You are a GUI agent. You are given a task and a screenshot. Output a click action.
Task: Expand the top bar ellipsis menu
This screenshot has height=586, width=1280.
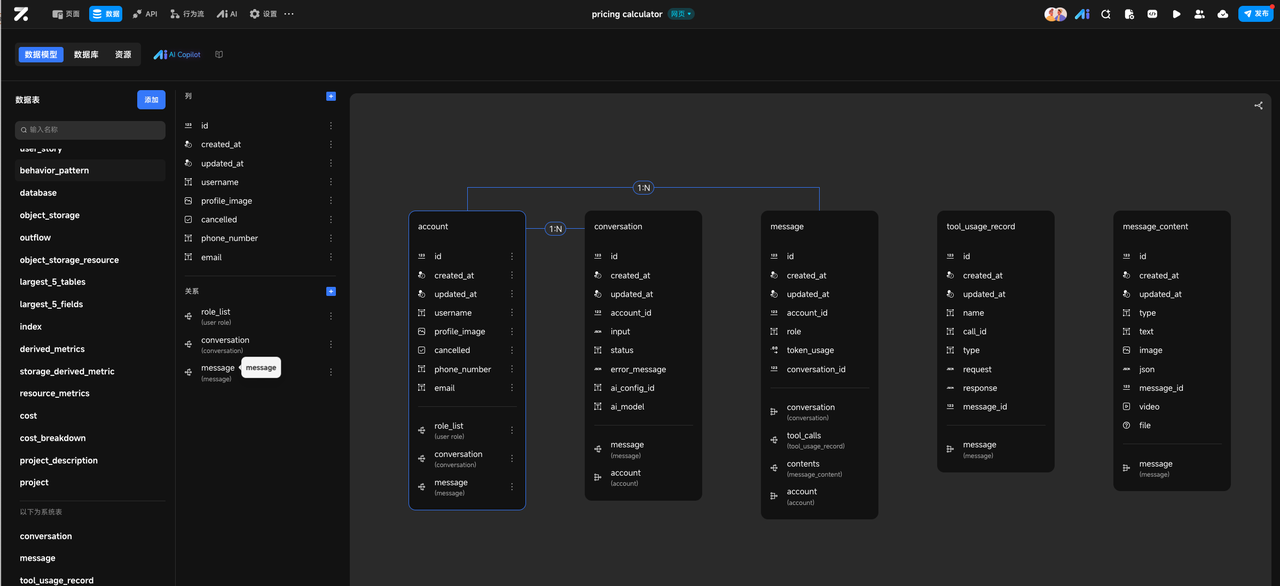(x=289, y=14)
